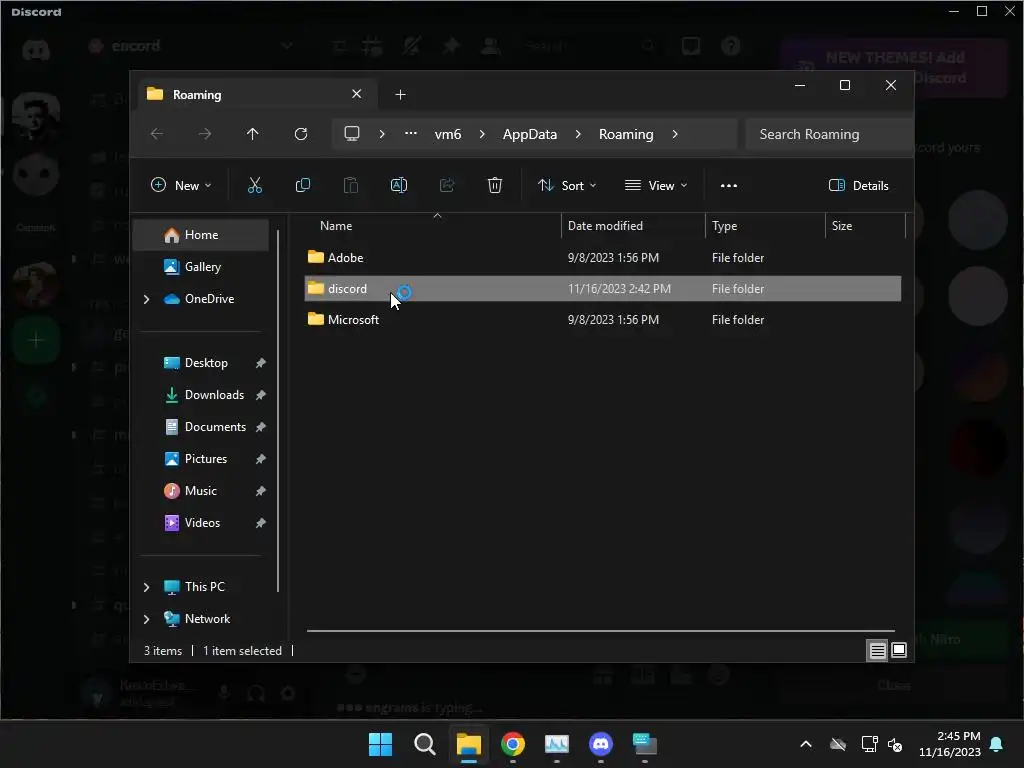The height and width of the screenshot is (768, 1024).
Task: Expand the OneDrive tree node
Action: [x=146, y=299]
